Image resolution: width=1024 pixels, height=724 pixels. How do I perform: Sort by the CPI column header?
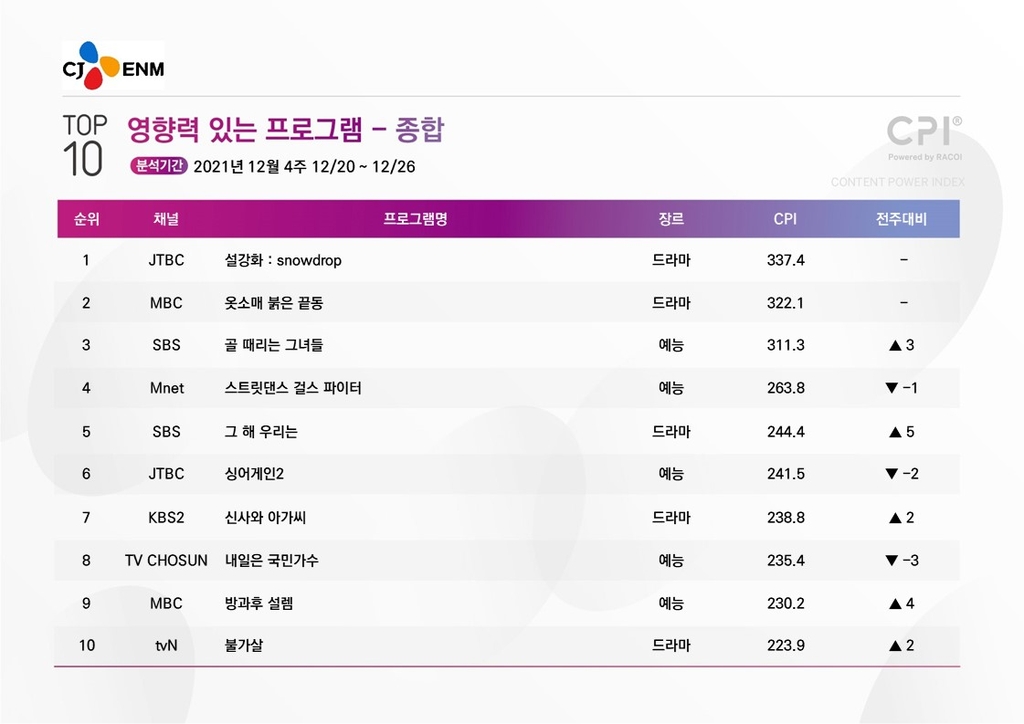[x=785, y=219]
